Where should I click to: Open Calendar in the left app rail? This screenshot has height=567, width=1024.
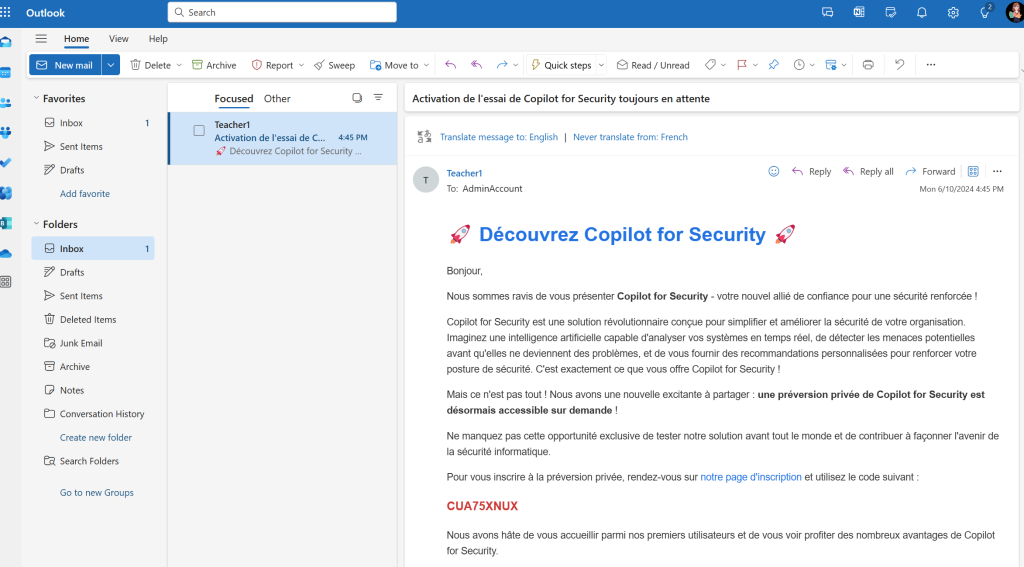tap(6, 73)
